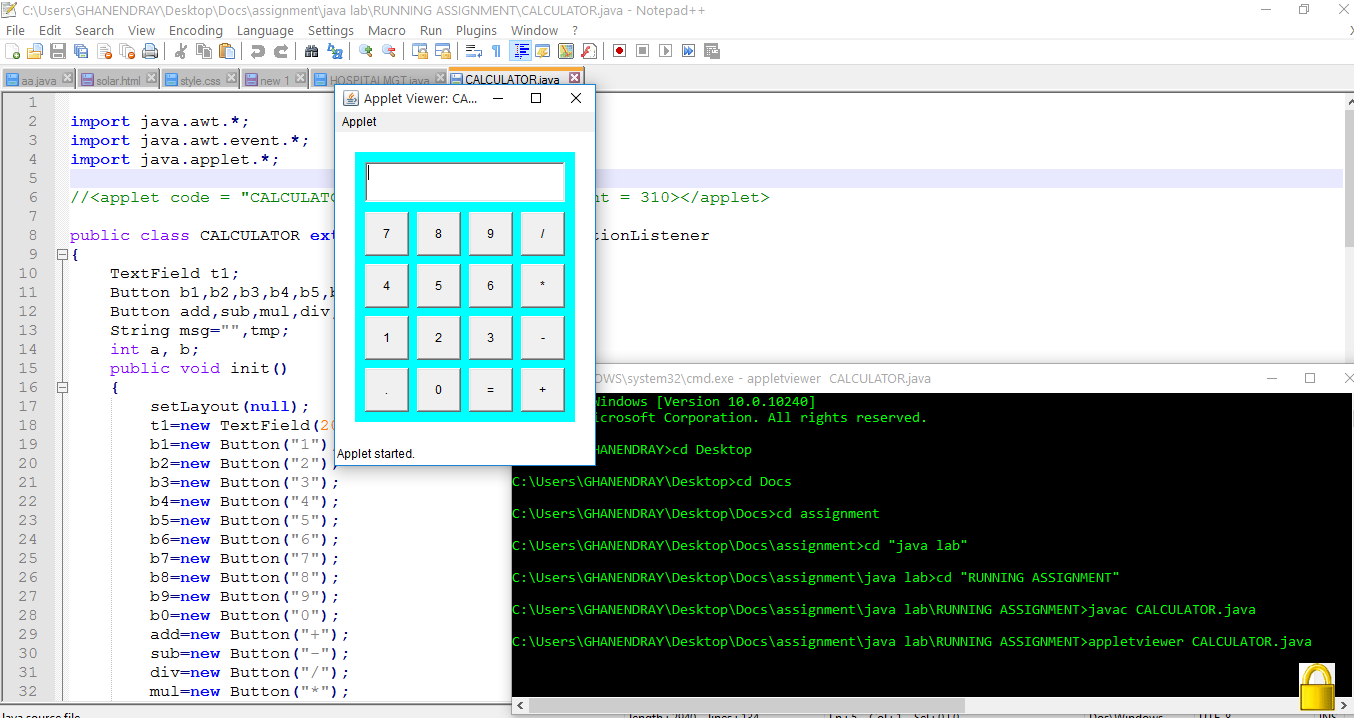1354x718 pixels.
Task: Zoom in using the toolbar icon
Action: pos(366,51)
